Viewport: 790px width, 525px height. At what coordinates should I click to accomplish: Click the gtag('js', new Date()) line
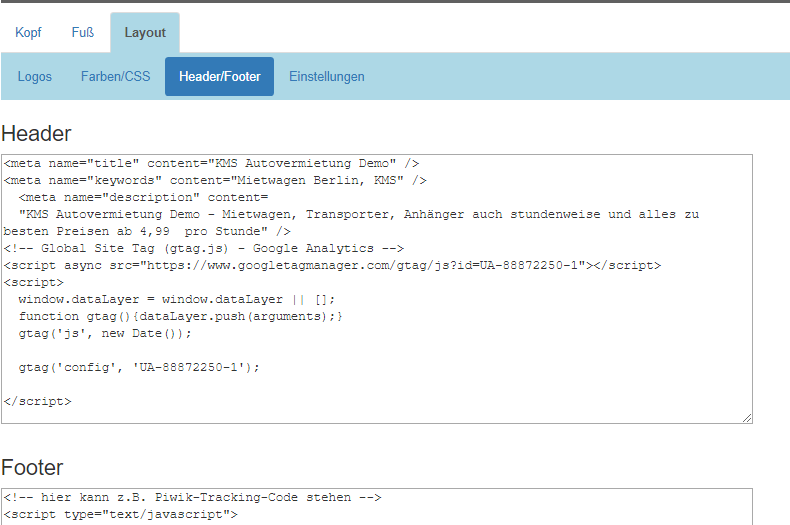pyautogui.click(x=105, y=334)
